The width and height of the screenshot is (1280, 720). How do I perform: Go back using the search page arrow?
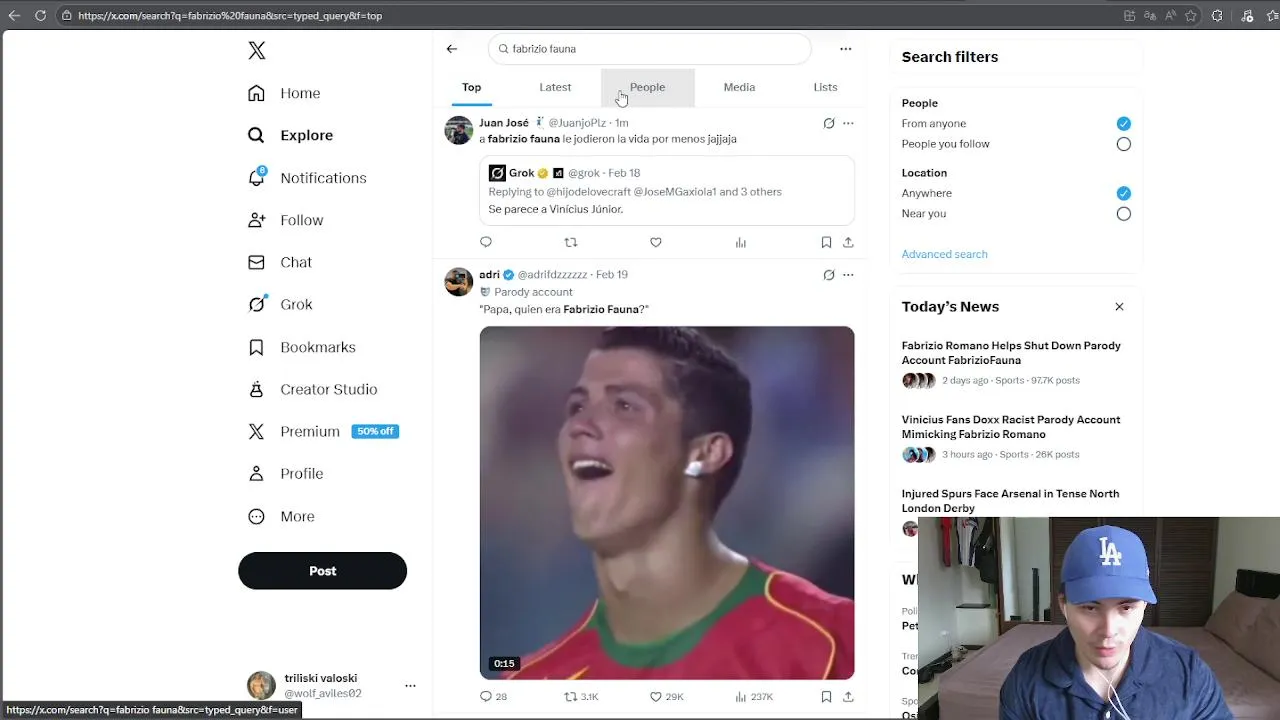452,48
